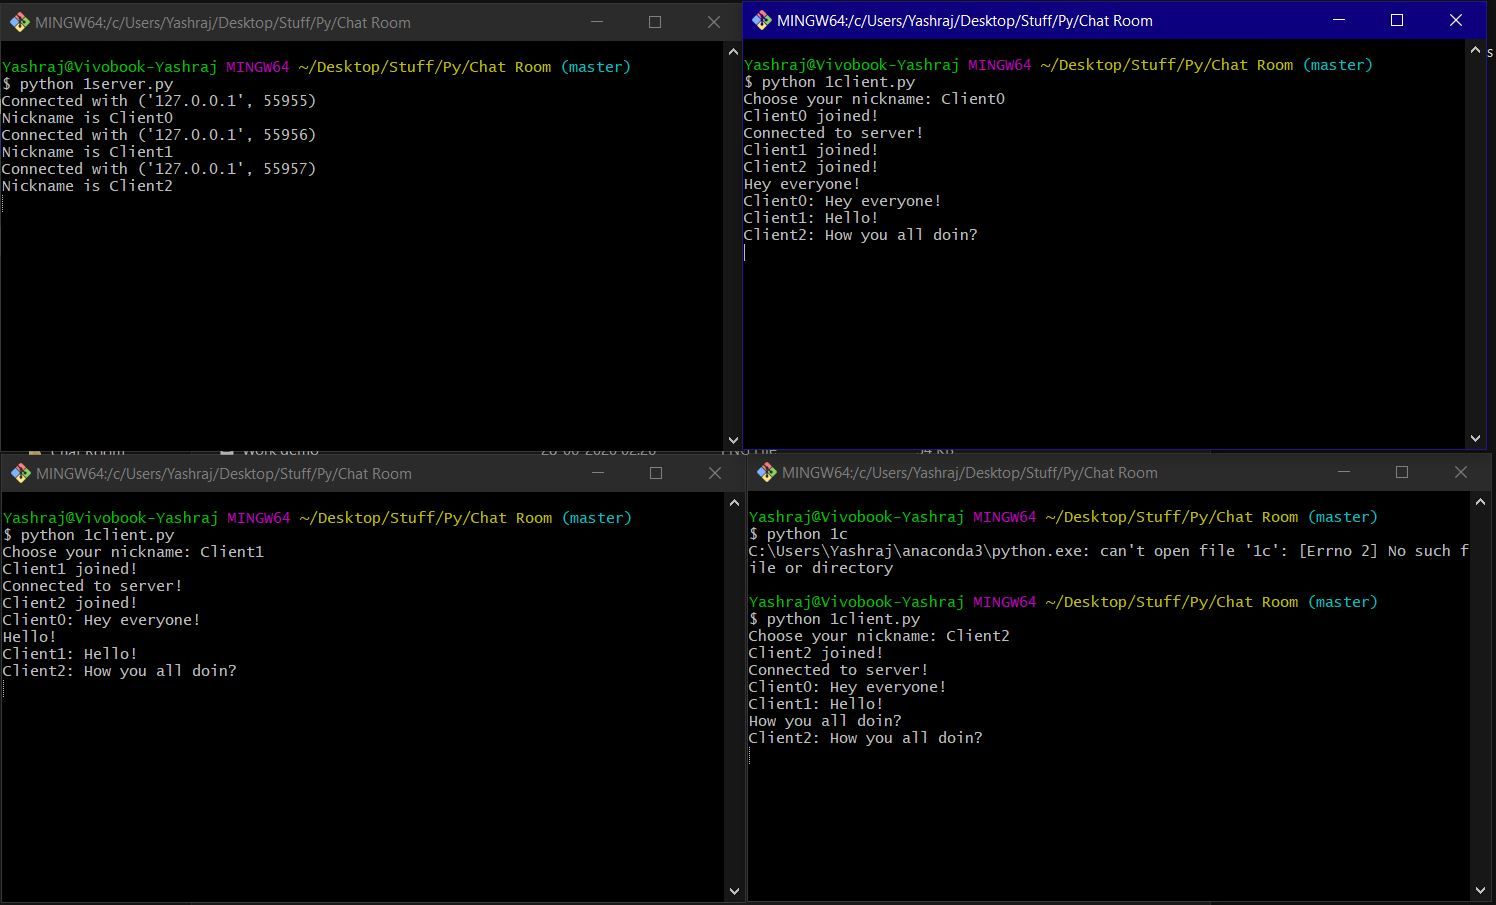This screenshot has height=905, width=1496.
Task: Click typed 'Hello!' line in Client1 window
Action: click(29, 637)
